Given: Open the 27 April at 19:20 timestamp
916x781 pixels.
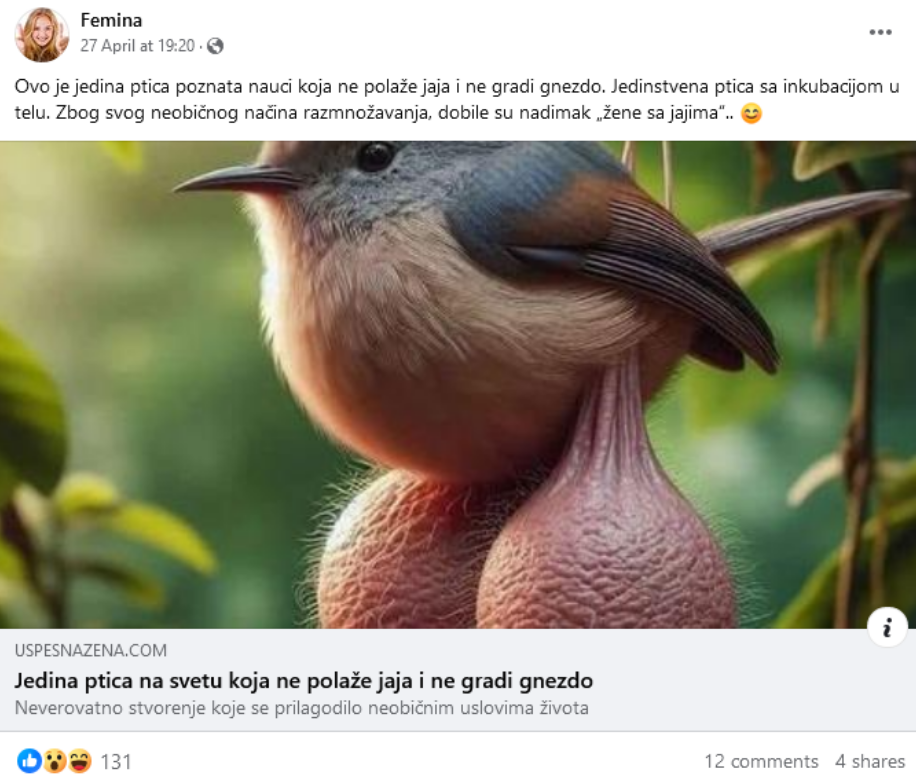Looking at the screenshot, I should tap(137, 46).
